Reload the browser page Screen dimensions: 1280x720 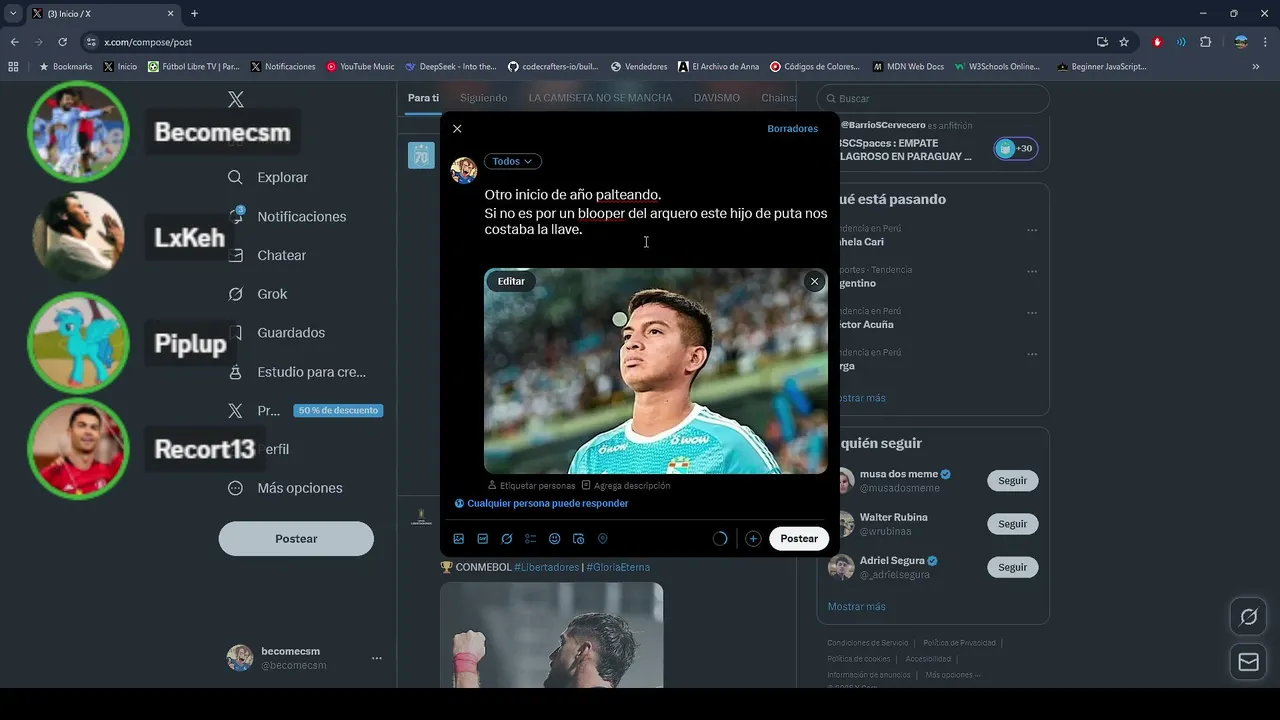[x=62, y=42]
